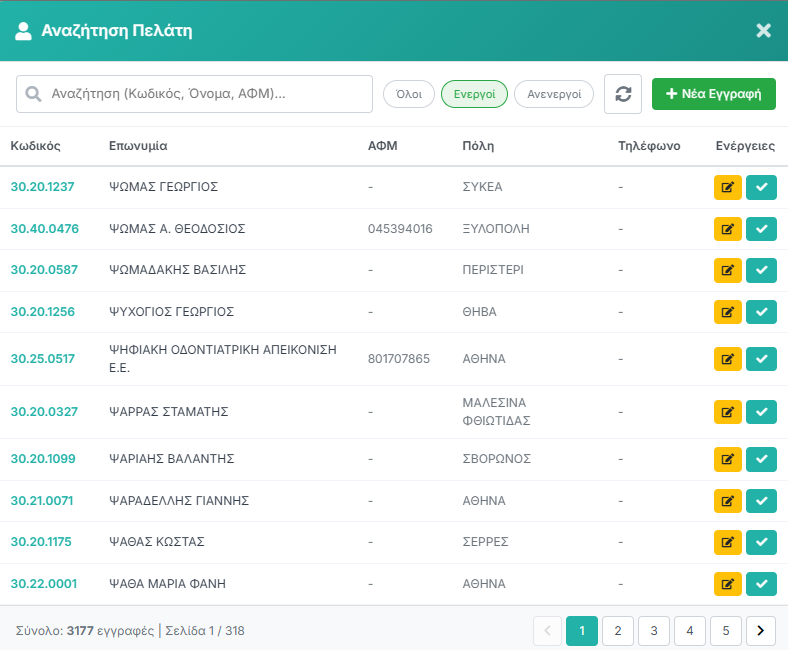Viewport: 788px width, 650px height.
Task: Go to next page using arrow chevron
Action: (760, 630)
